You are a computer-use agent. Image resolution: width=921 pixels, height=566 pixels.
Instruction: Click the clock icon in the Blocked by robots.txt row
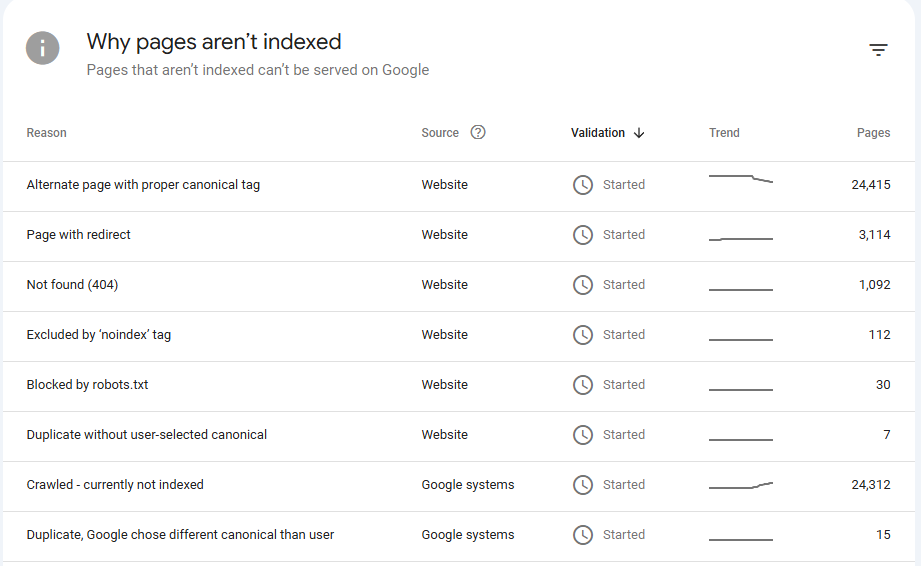pos(583,385)
